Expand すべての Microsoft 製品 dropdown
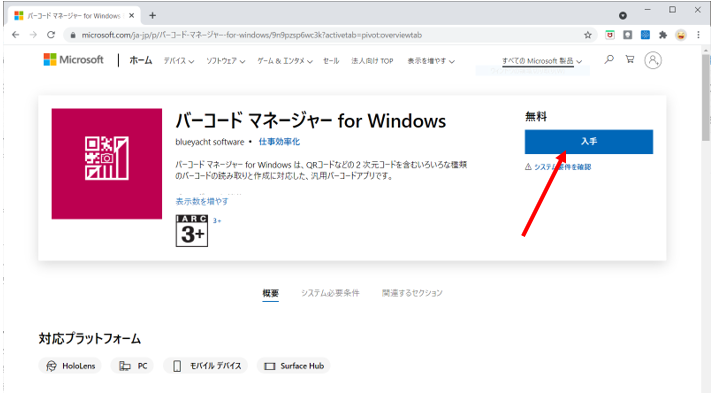713x393 pixels. click(542, 61)
